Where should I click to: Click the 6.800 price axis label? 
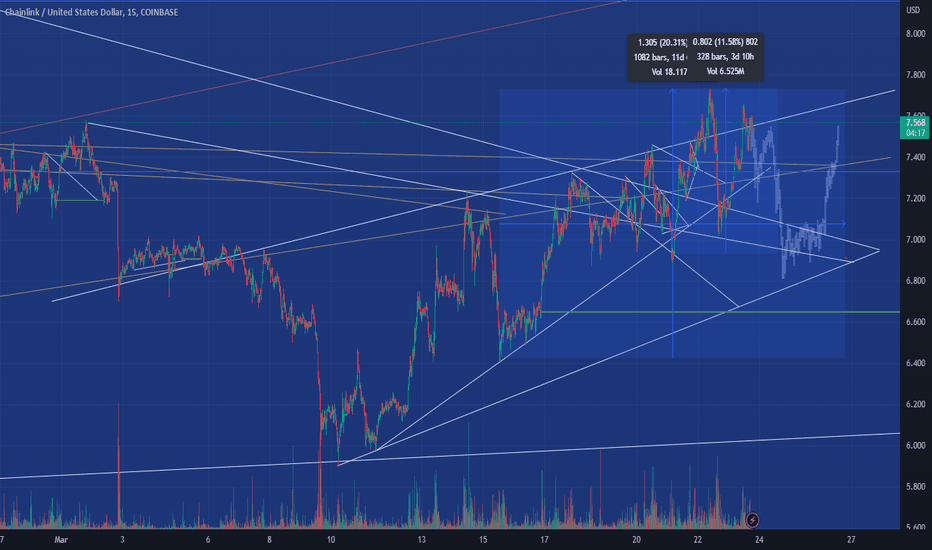[915, 281]
